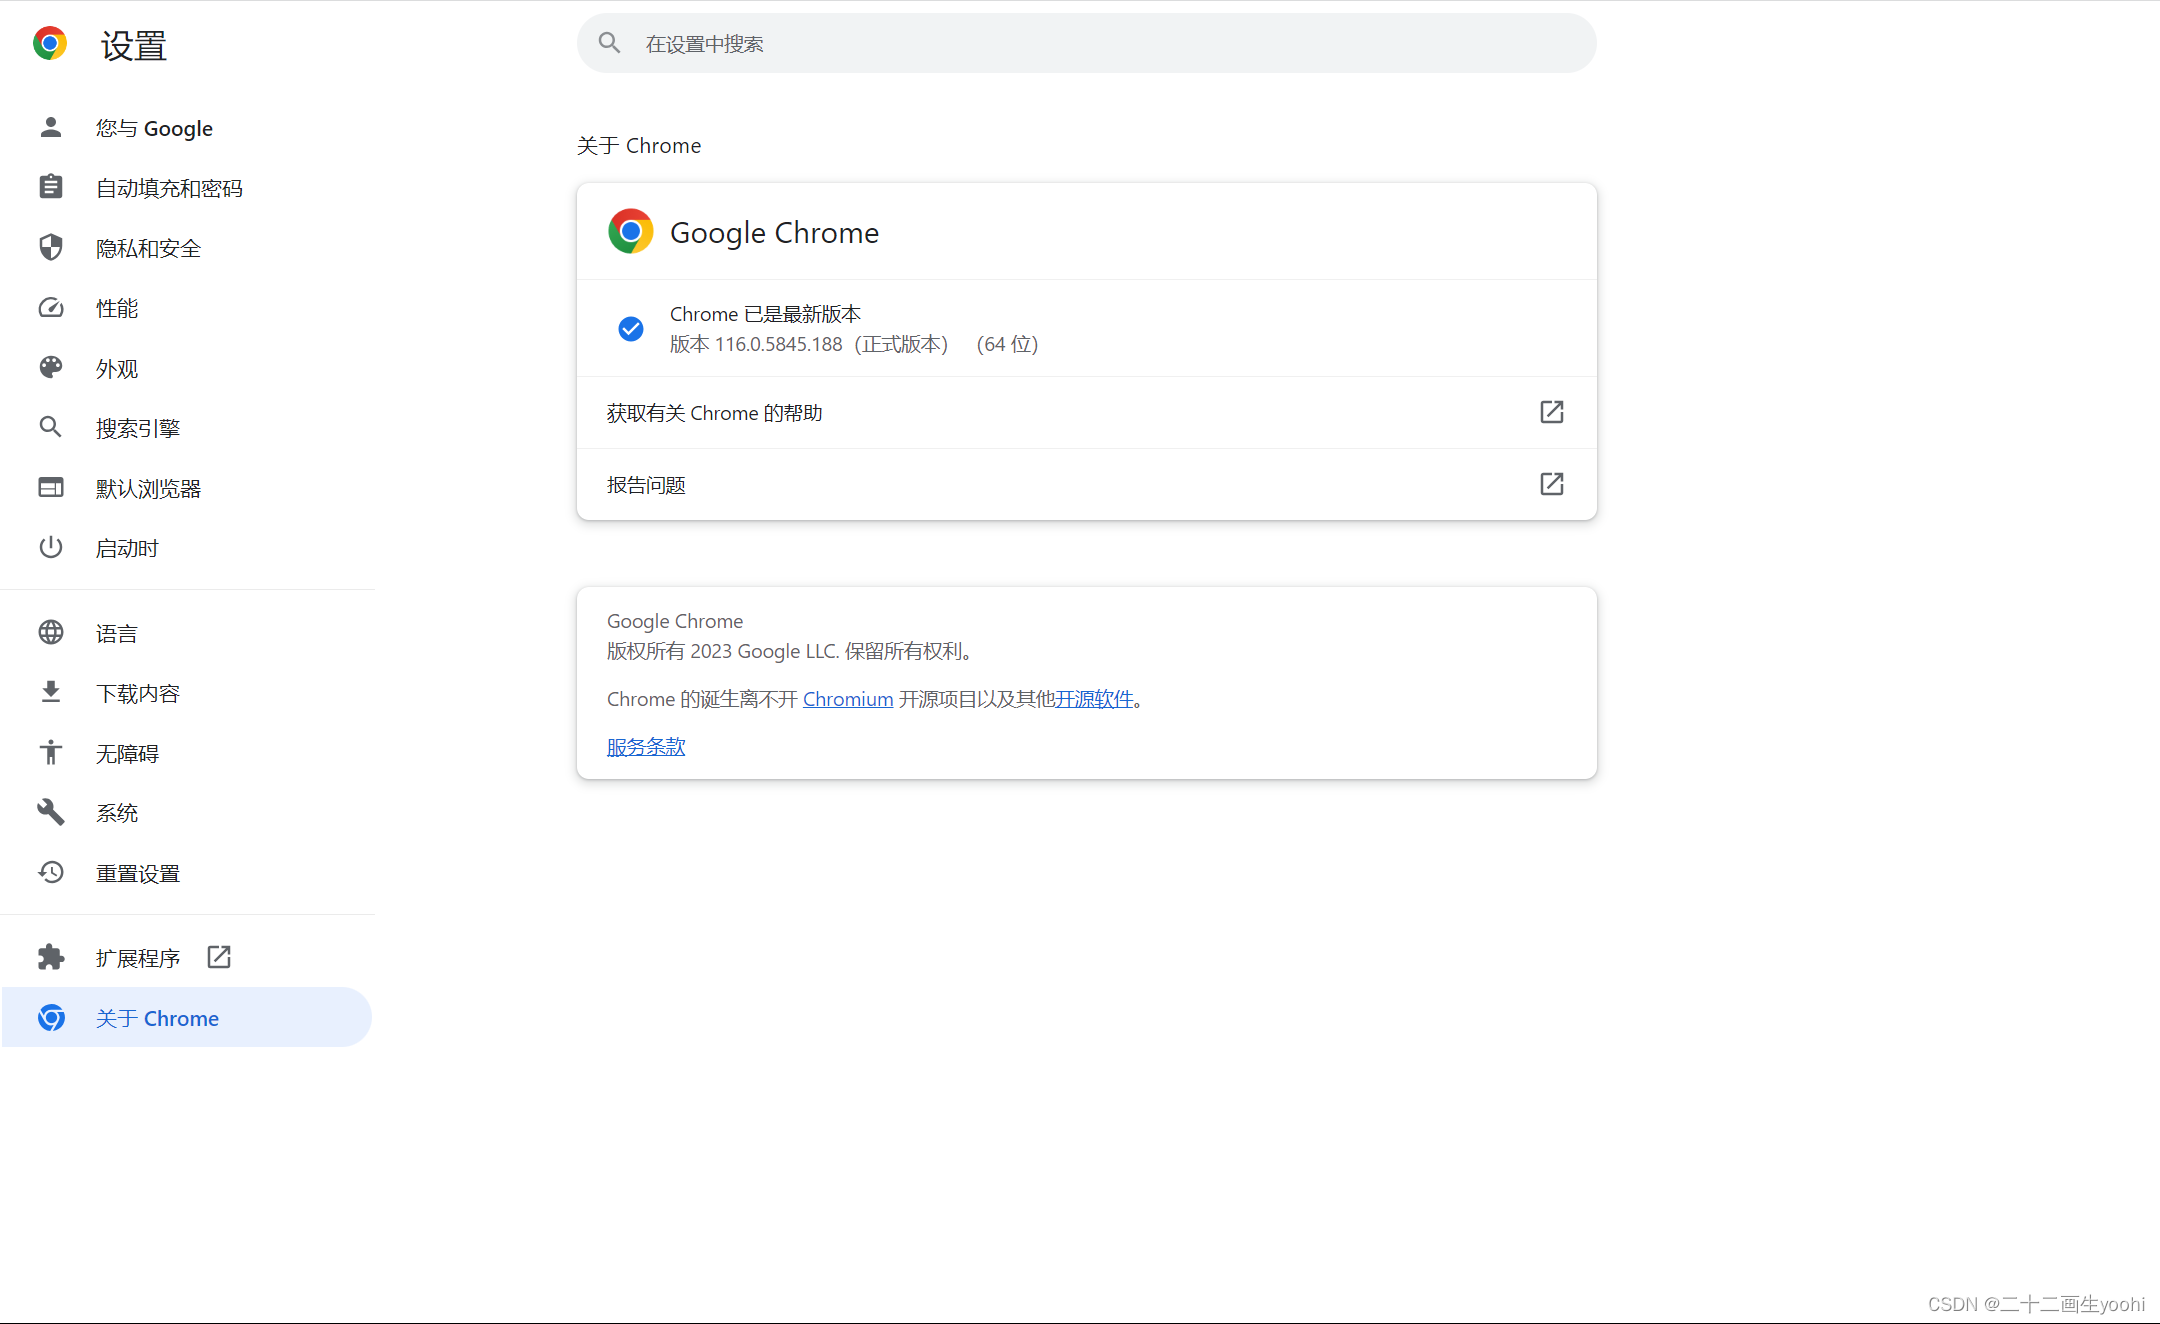
Task: Click the 报告问题 row
Action: pyautogui.click(x=1086, y=485)
